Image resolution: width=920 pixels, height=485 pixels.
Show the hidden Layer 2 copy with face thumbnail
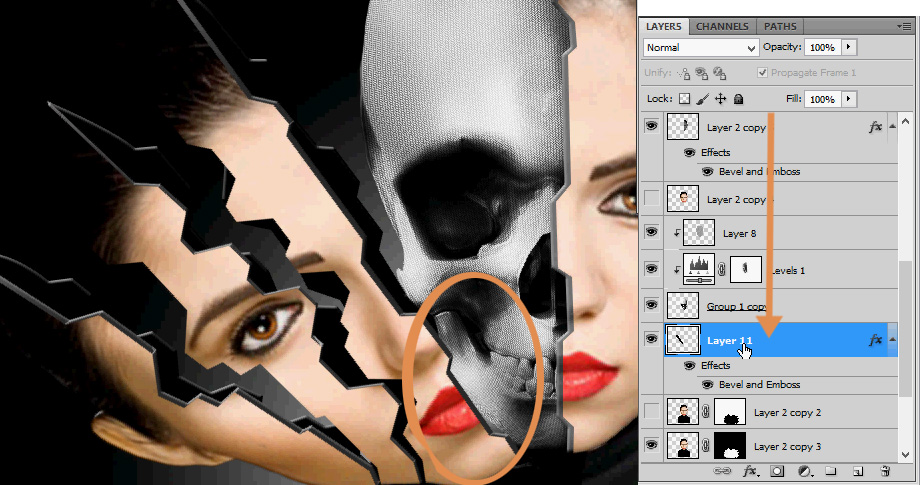coord(651,199)
